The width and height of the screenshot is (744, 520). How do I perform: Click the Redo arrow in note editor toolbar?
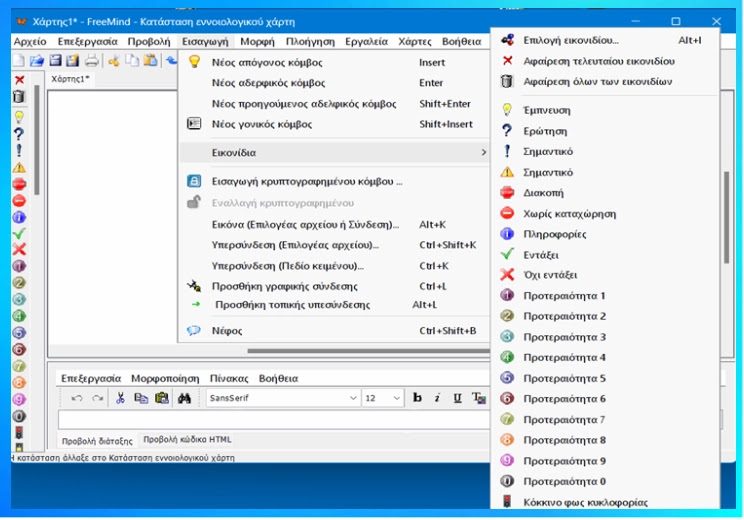[x=97, y=398]
